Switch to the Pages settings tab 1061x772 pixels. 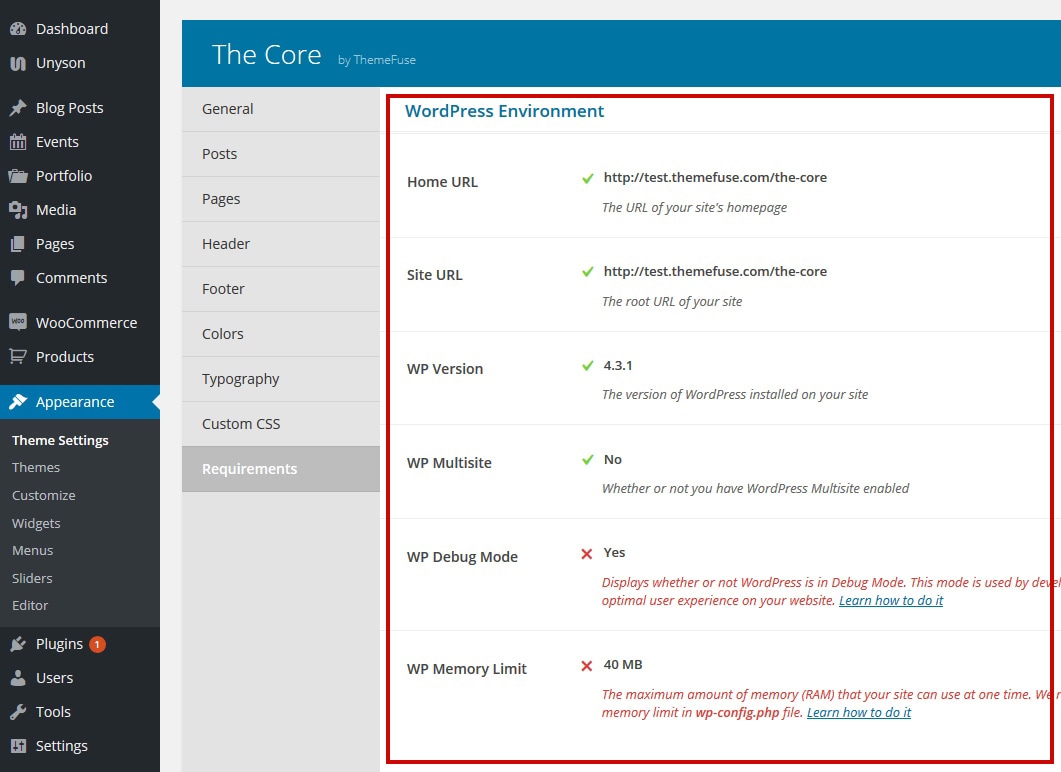click(281, 199)
